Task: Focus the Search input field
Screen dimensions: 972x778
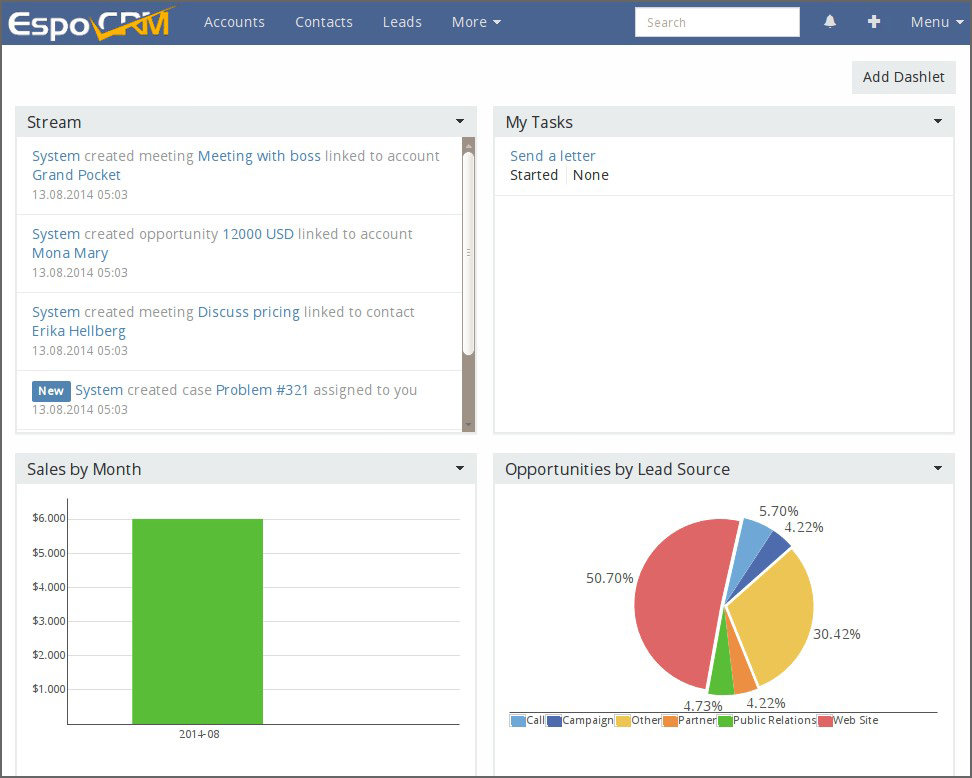Action: pyautogui.click(x=717, y=22)
